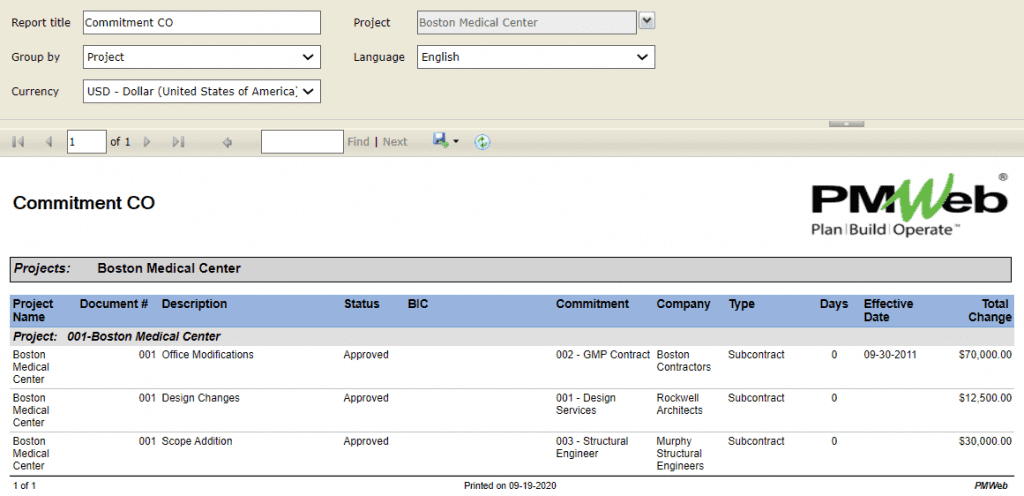Click the Total Change column header
The height and width of the screenshot is (496, 1024).
pos(989,311)
